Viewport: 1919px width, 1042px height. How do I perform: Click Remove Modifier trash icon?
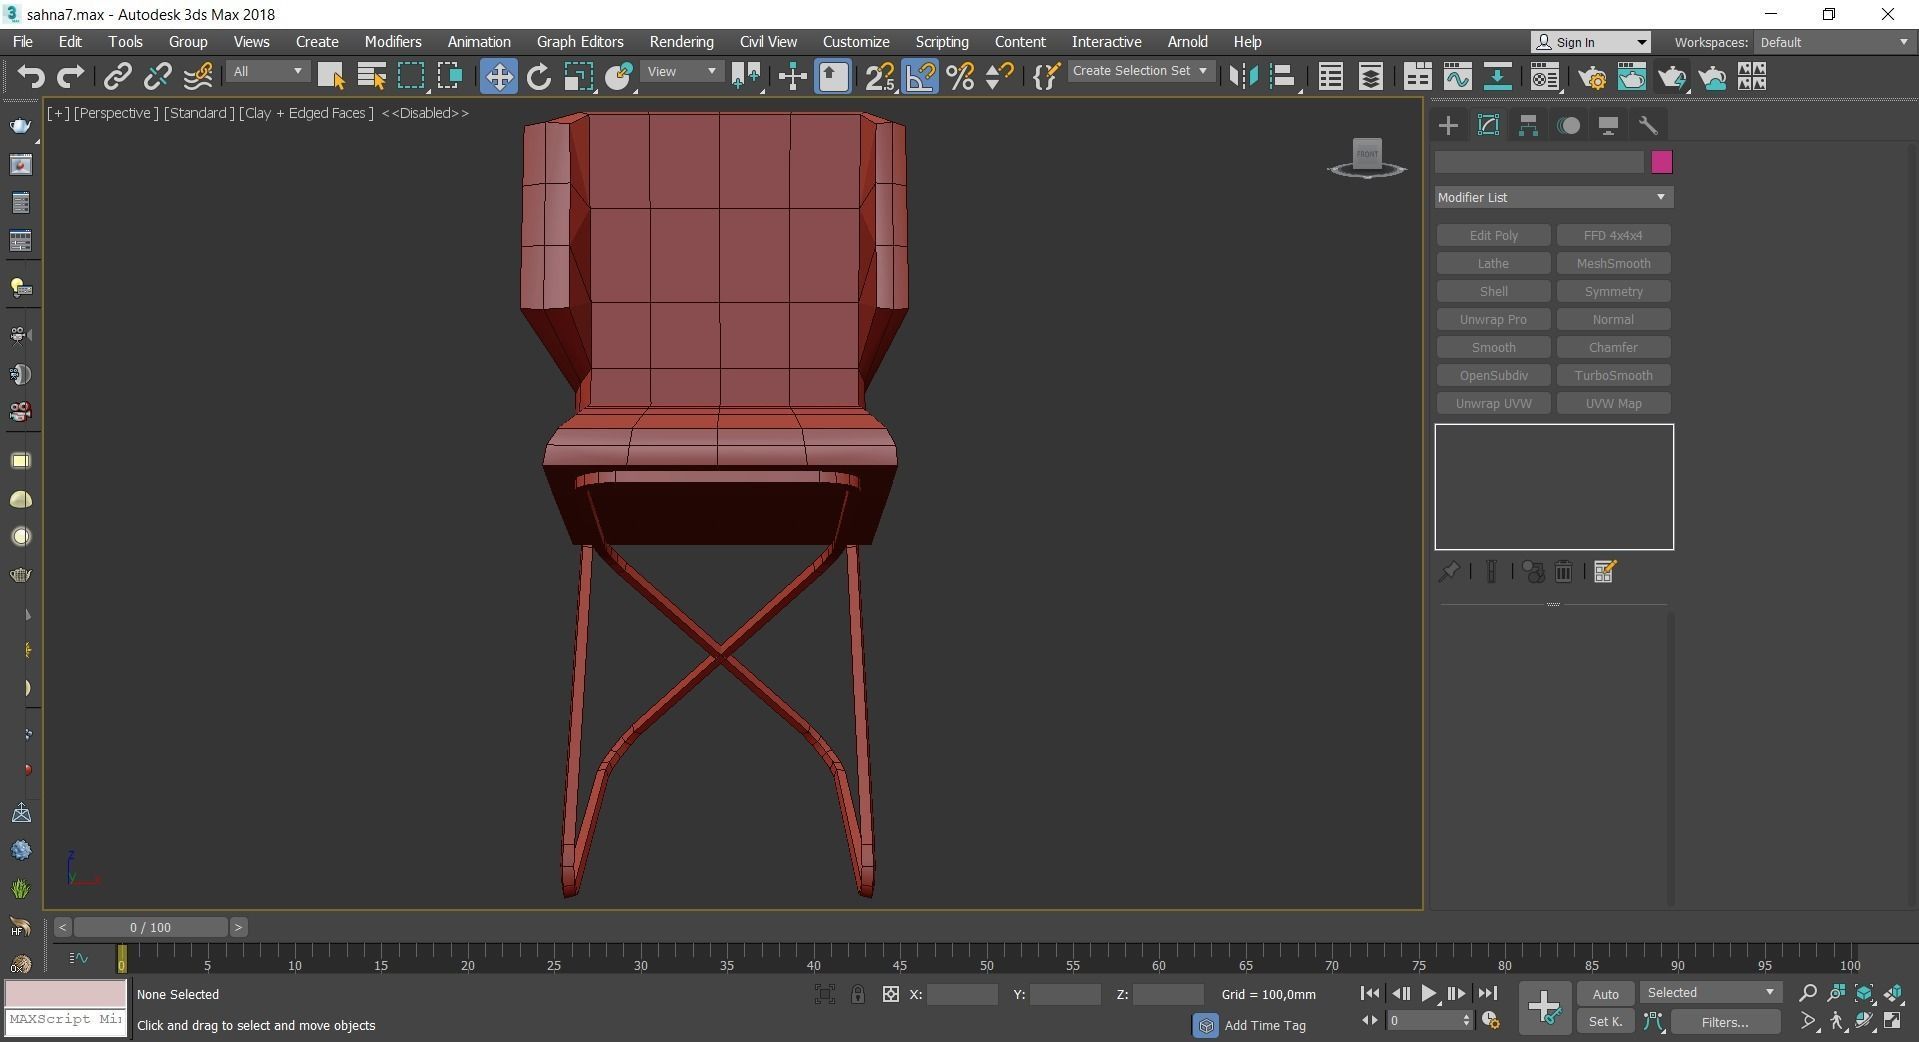coord(1564,571)
